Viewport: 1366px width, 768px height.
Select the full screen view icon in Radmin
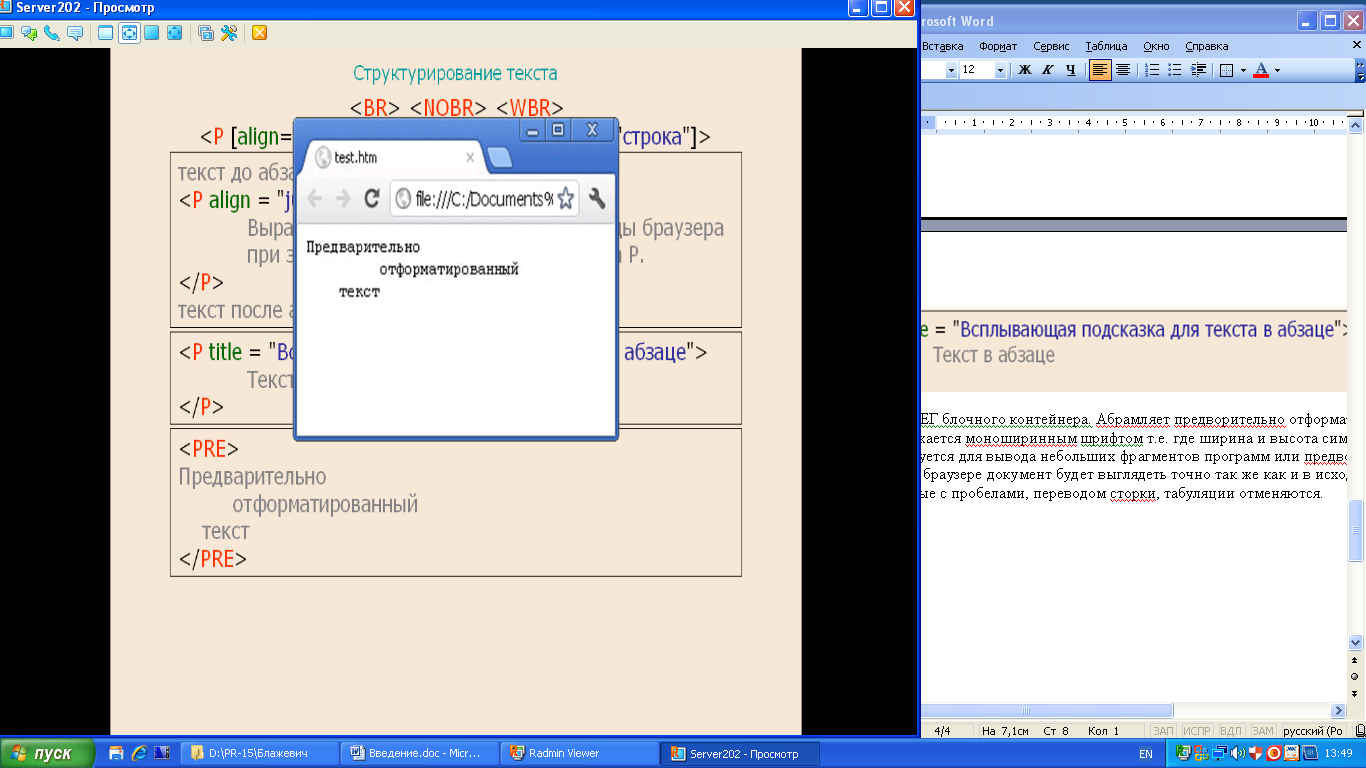point(152,33)
